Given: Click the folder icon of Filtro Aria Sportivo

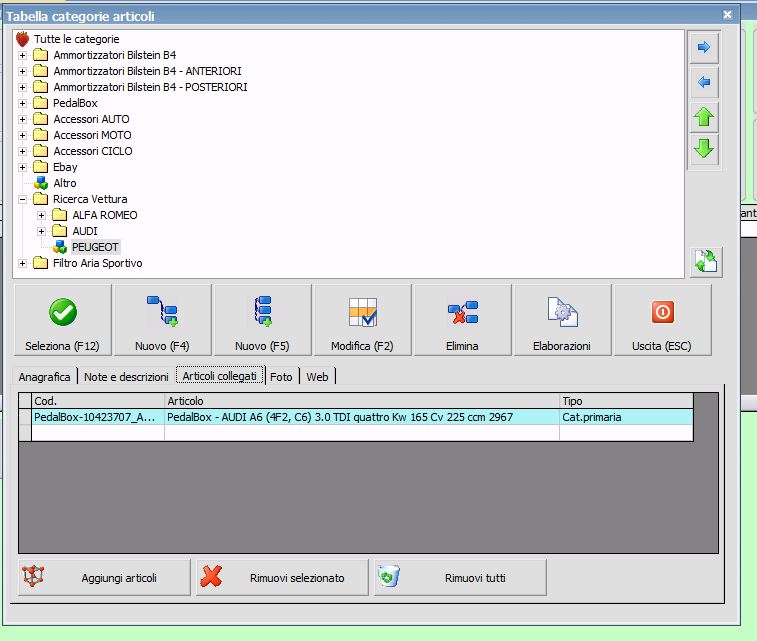Looking at the screenshot, I should point(41,263).
